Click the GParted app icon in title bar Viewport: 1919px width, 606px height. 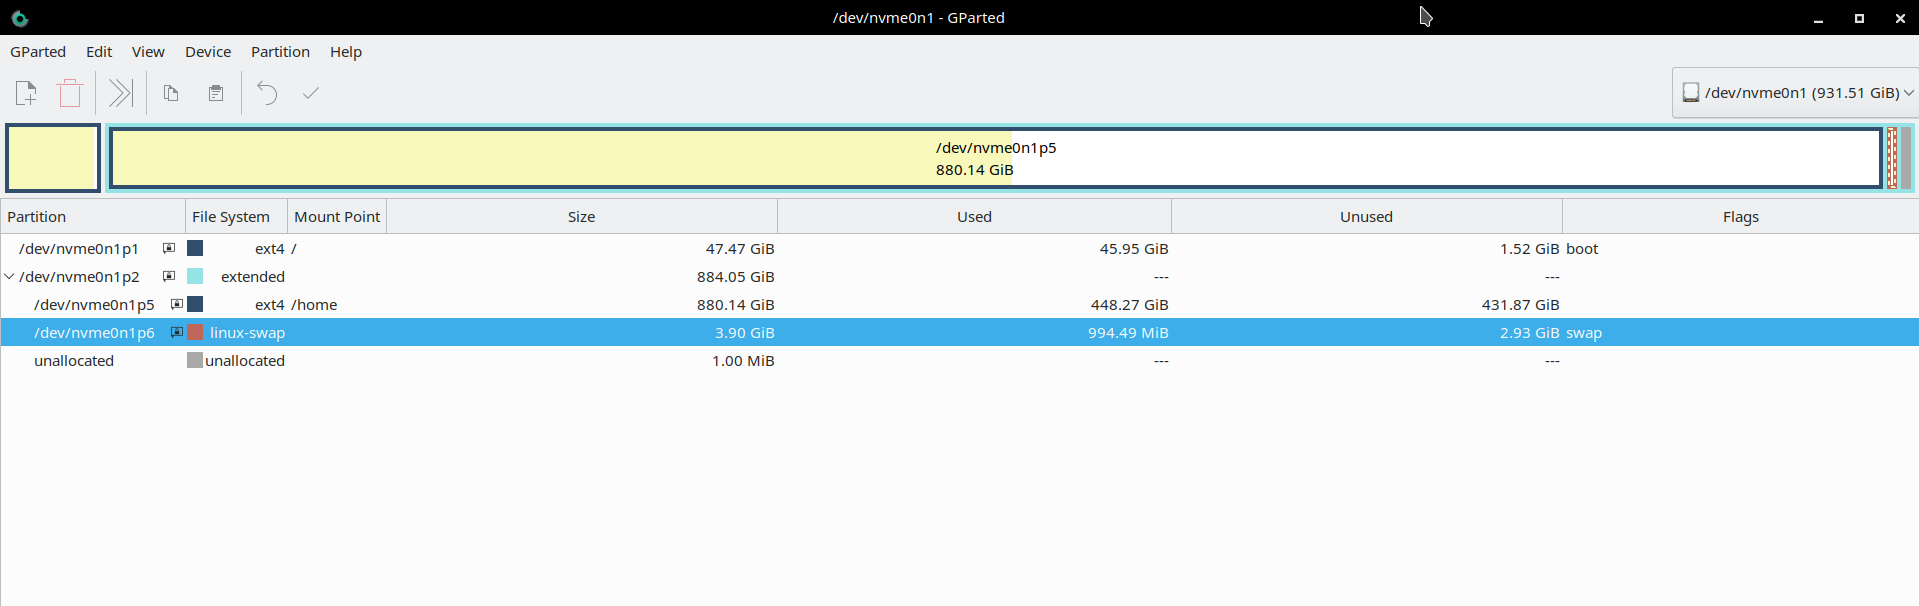(x=19, y=18)
